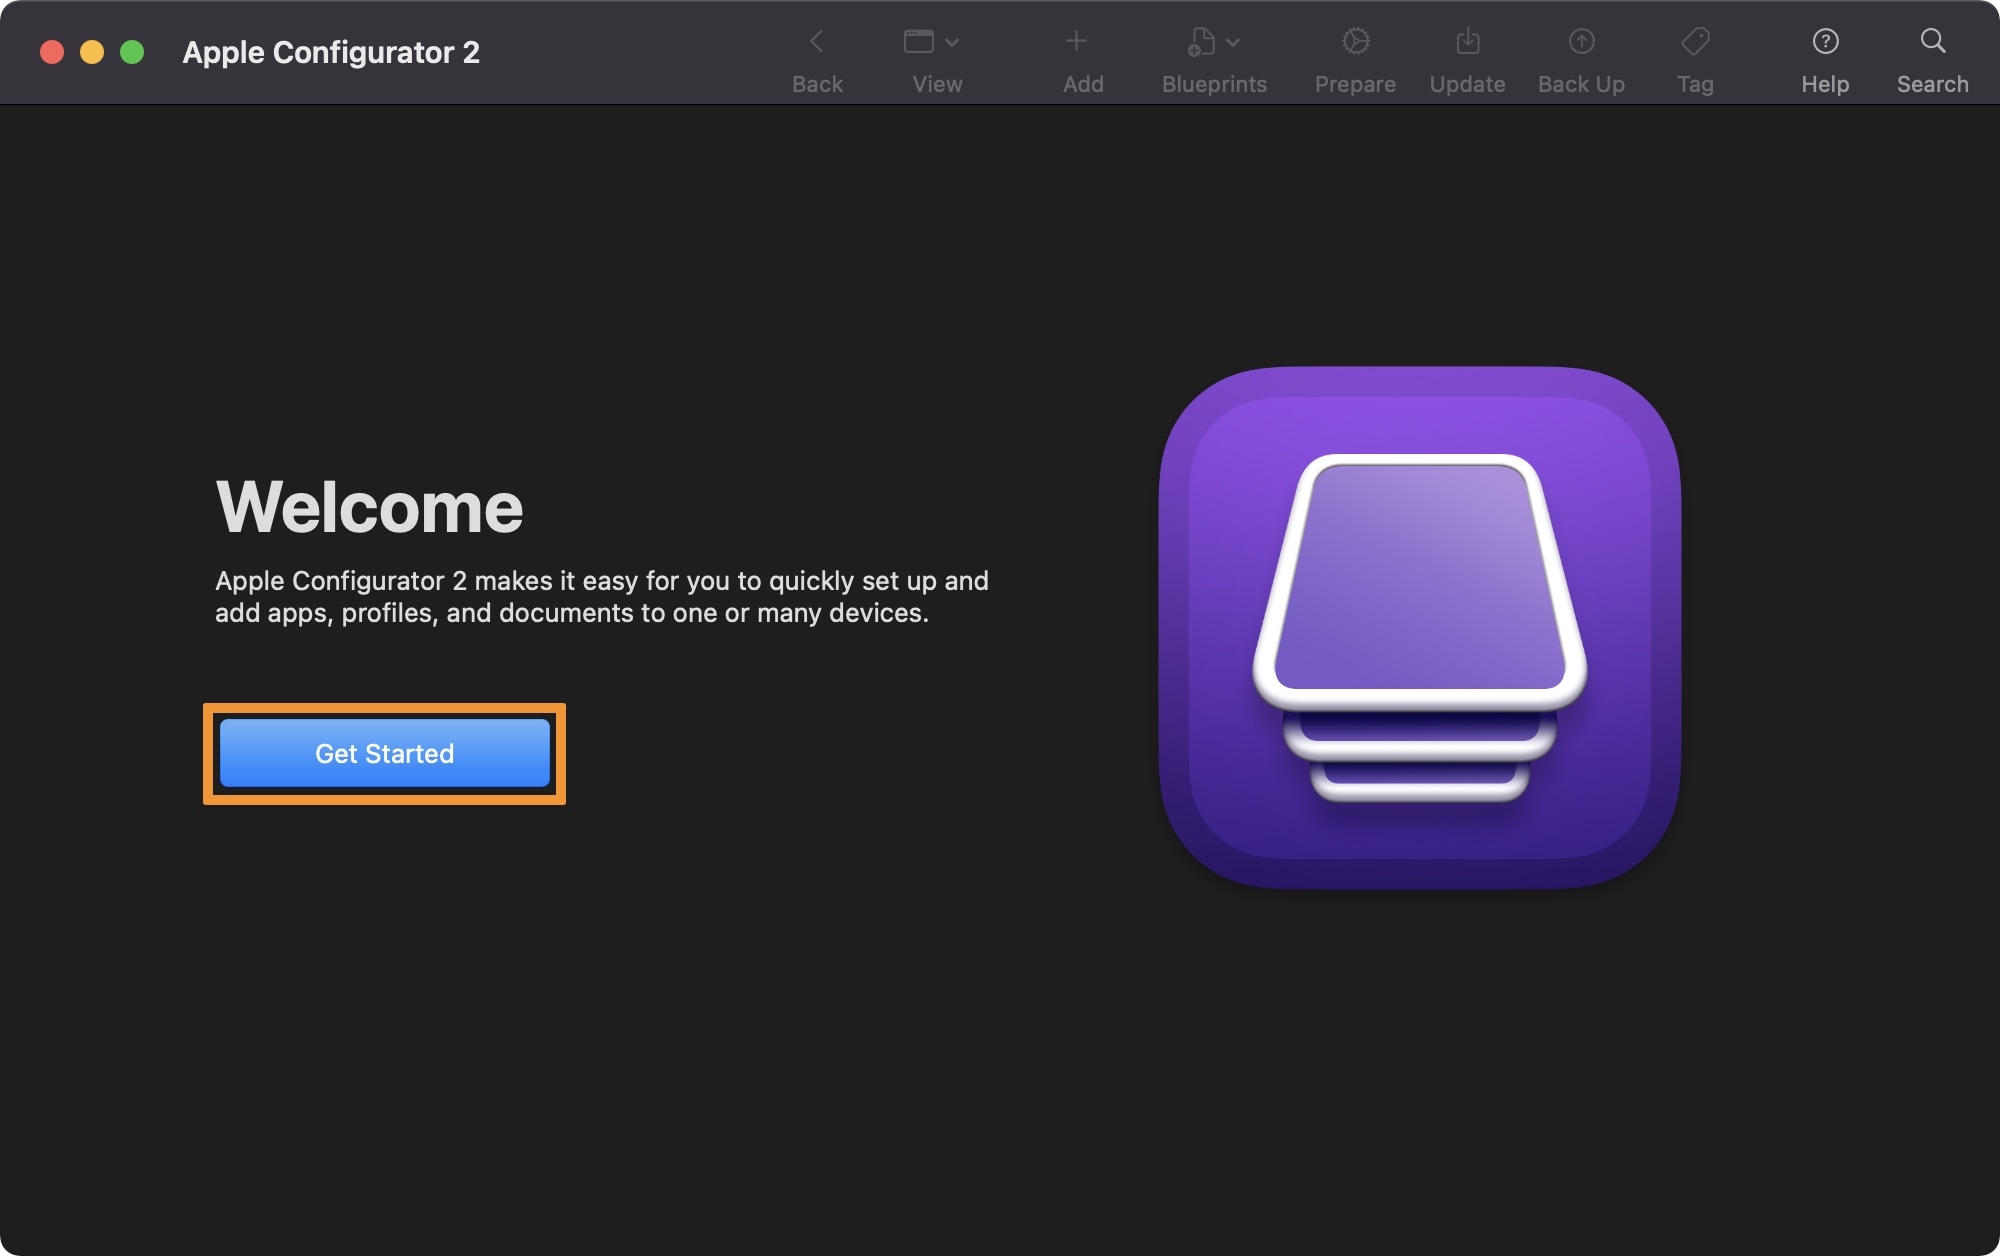Screen dimensions: 2000x1256
Task: Minimize window with the yellow button
Action: point(92,52)
